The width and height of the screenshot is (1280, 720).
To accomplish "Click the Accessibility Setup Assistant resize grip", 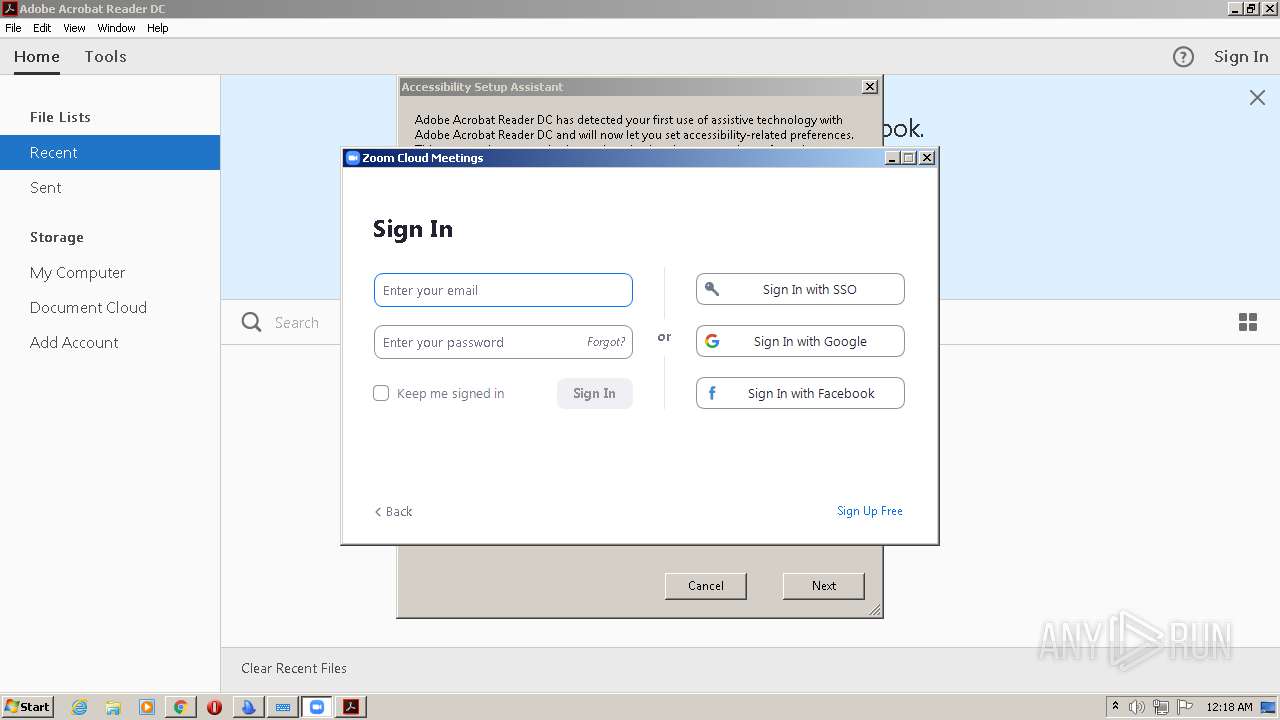I will coord(875,610).
